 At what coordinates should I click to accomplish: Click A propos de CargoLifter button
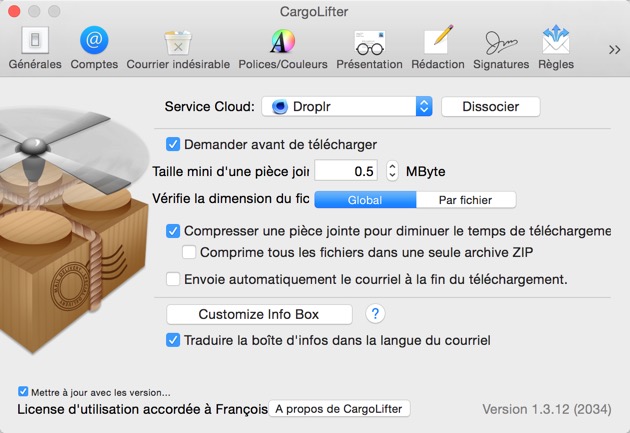tap(339, 408)
